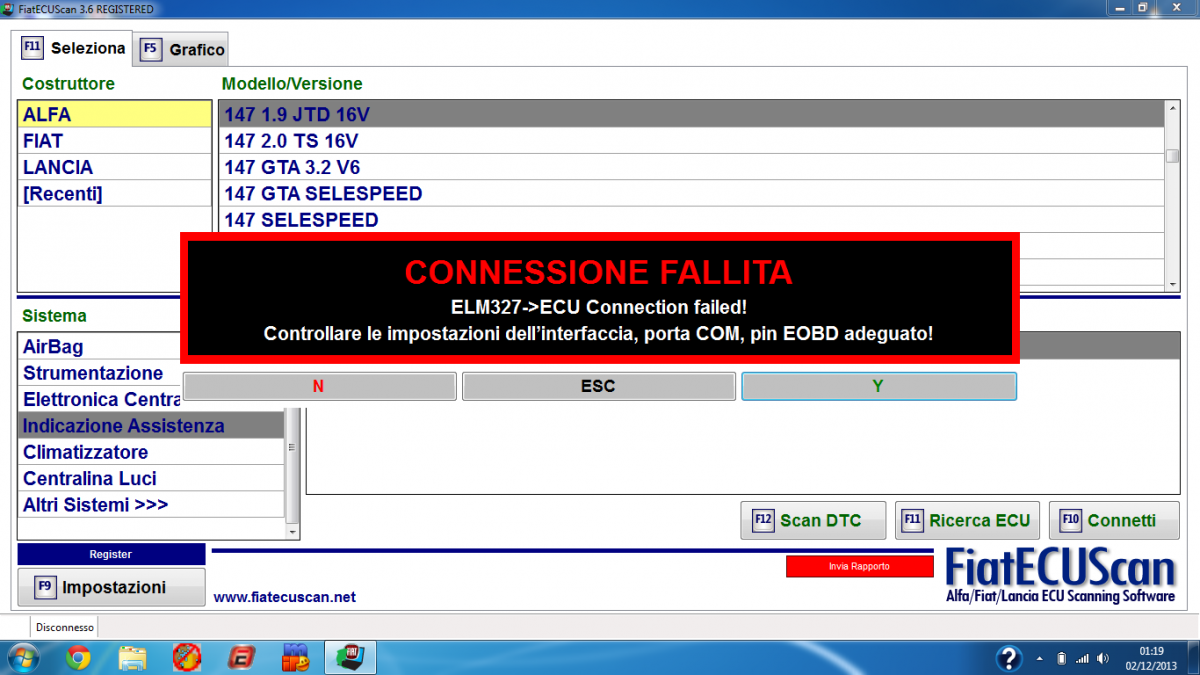Select LANCIA manufacturer
This screenshot has width=1200, height=675.
(115, 167)
